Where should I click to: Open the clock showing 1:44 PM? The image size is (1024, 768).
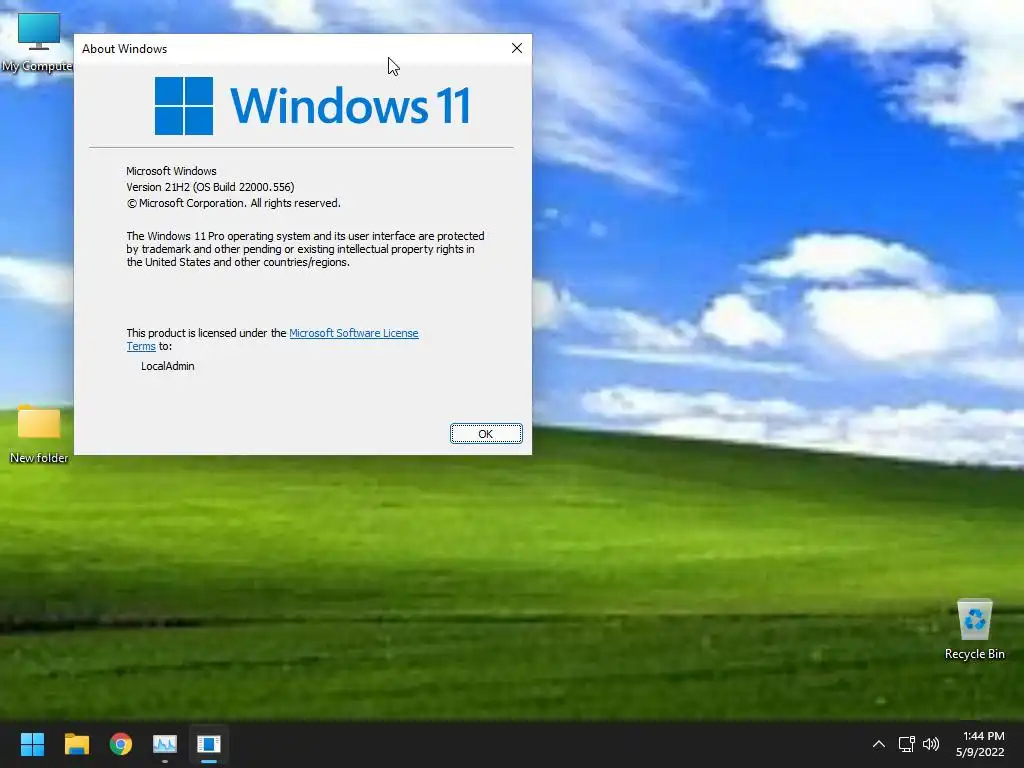pos(982,744)
